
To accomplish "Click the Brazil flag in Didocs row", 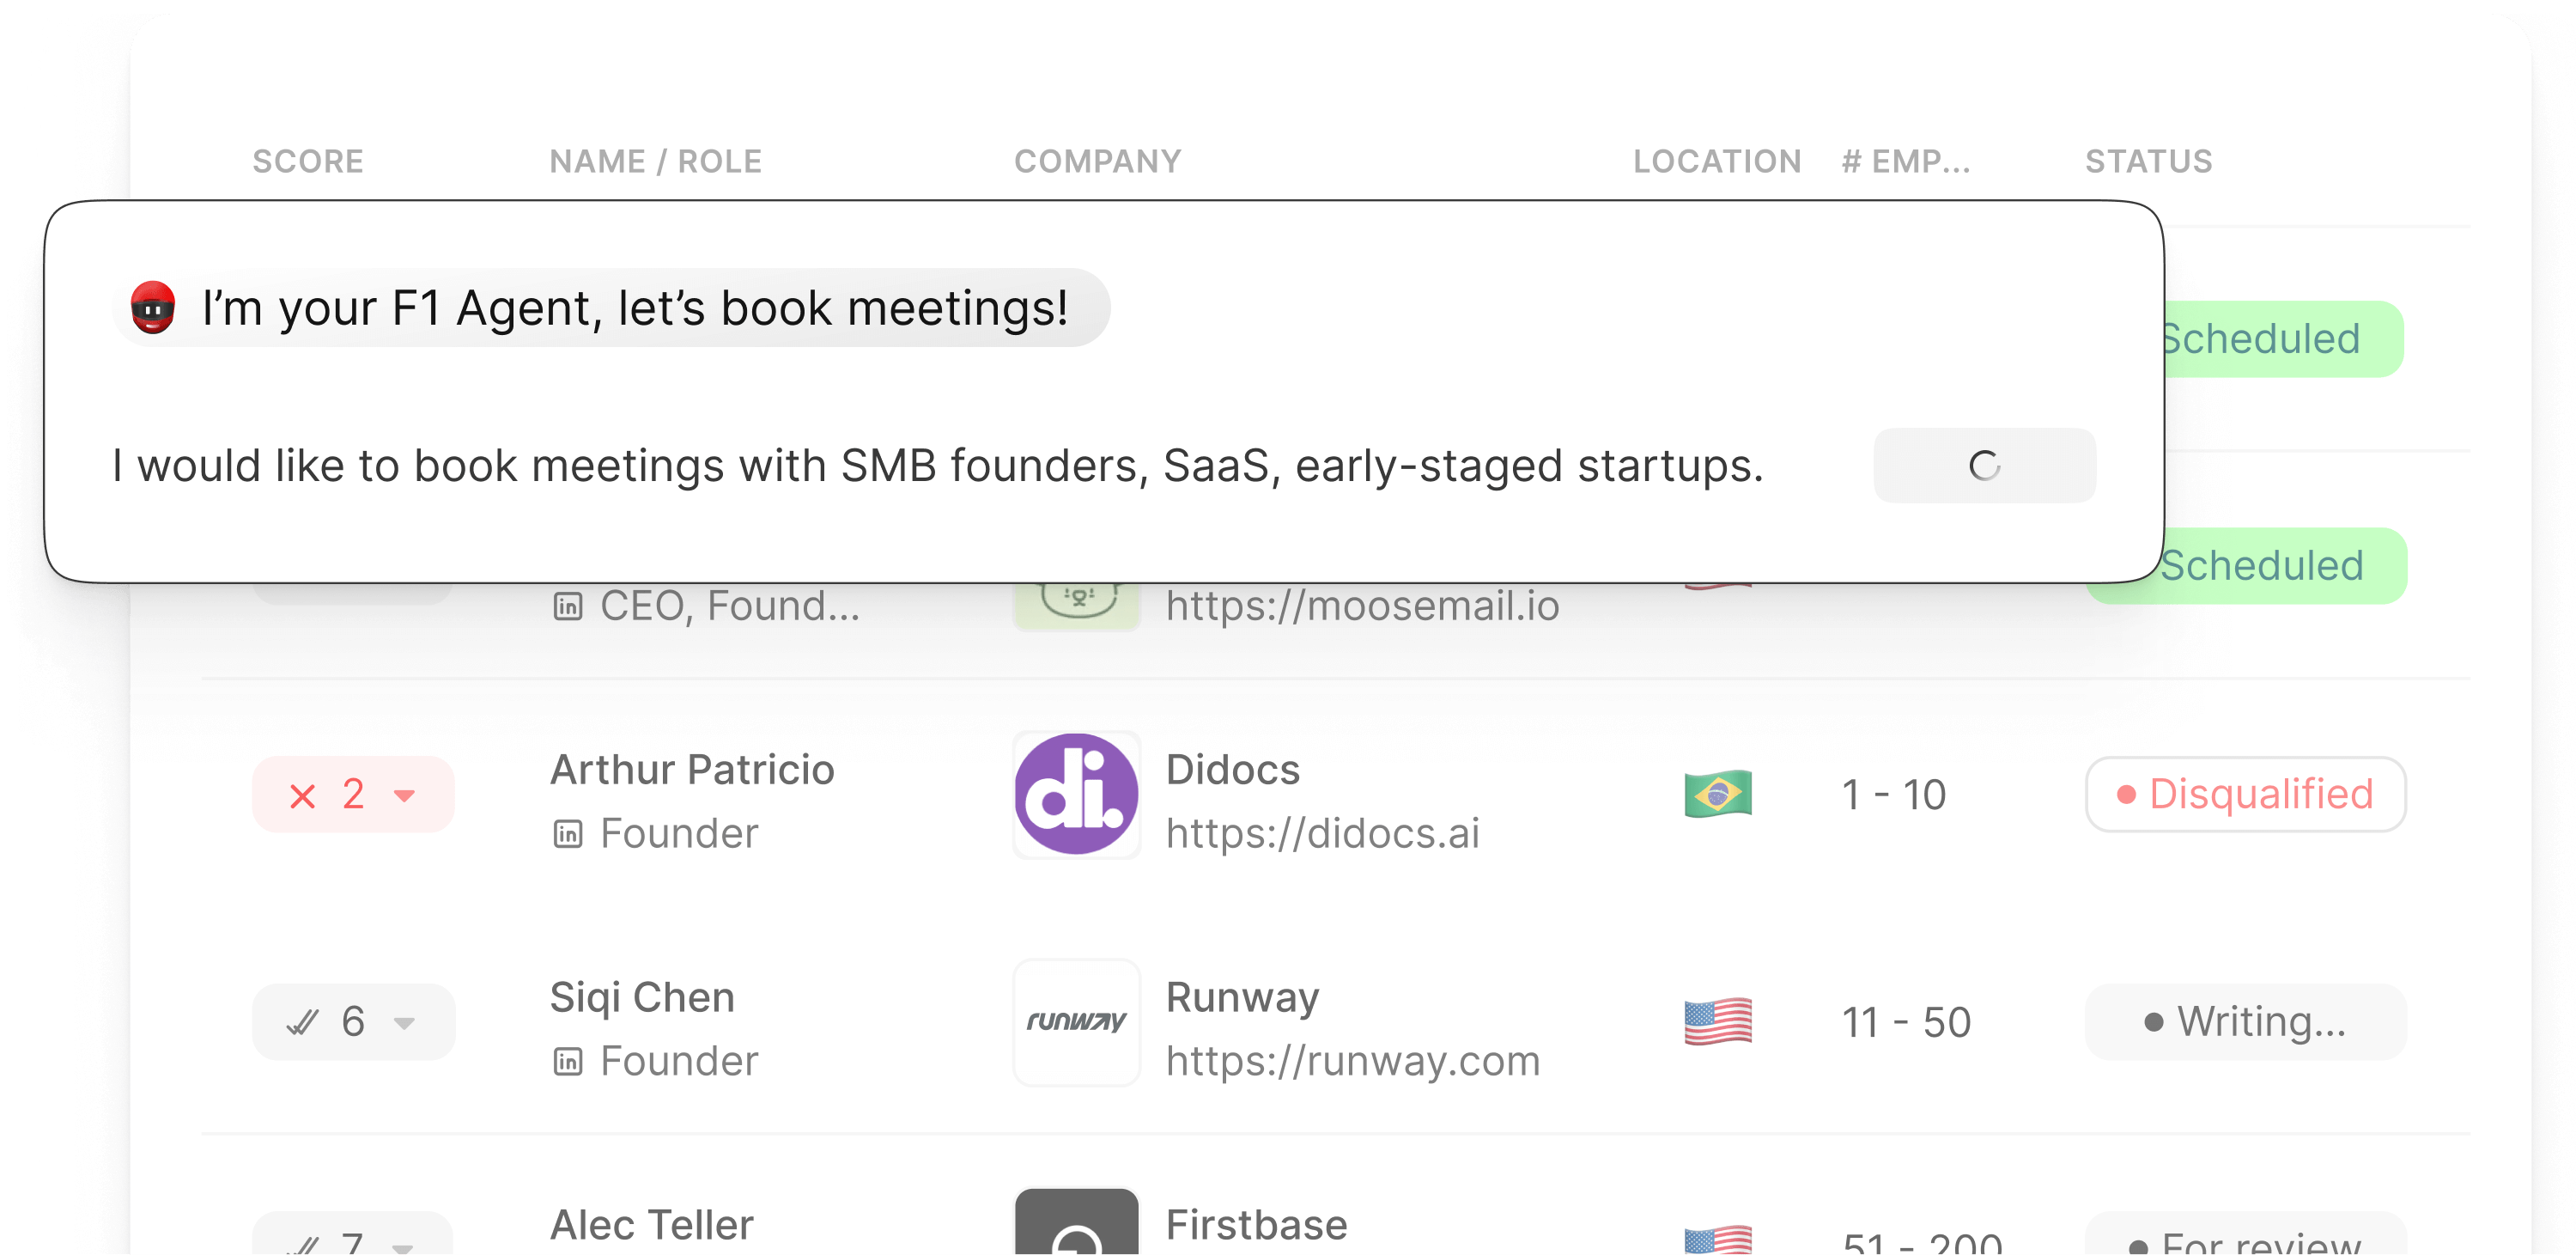I will tap(1717, 794).
